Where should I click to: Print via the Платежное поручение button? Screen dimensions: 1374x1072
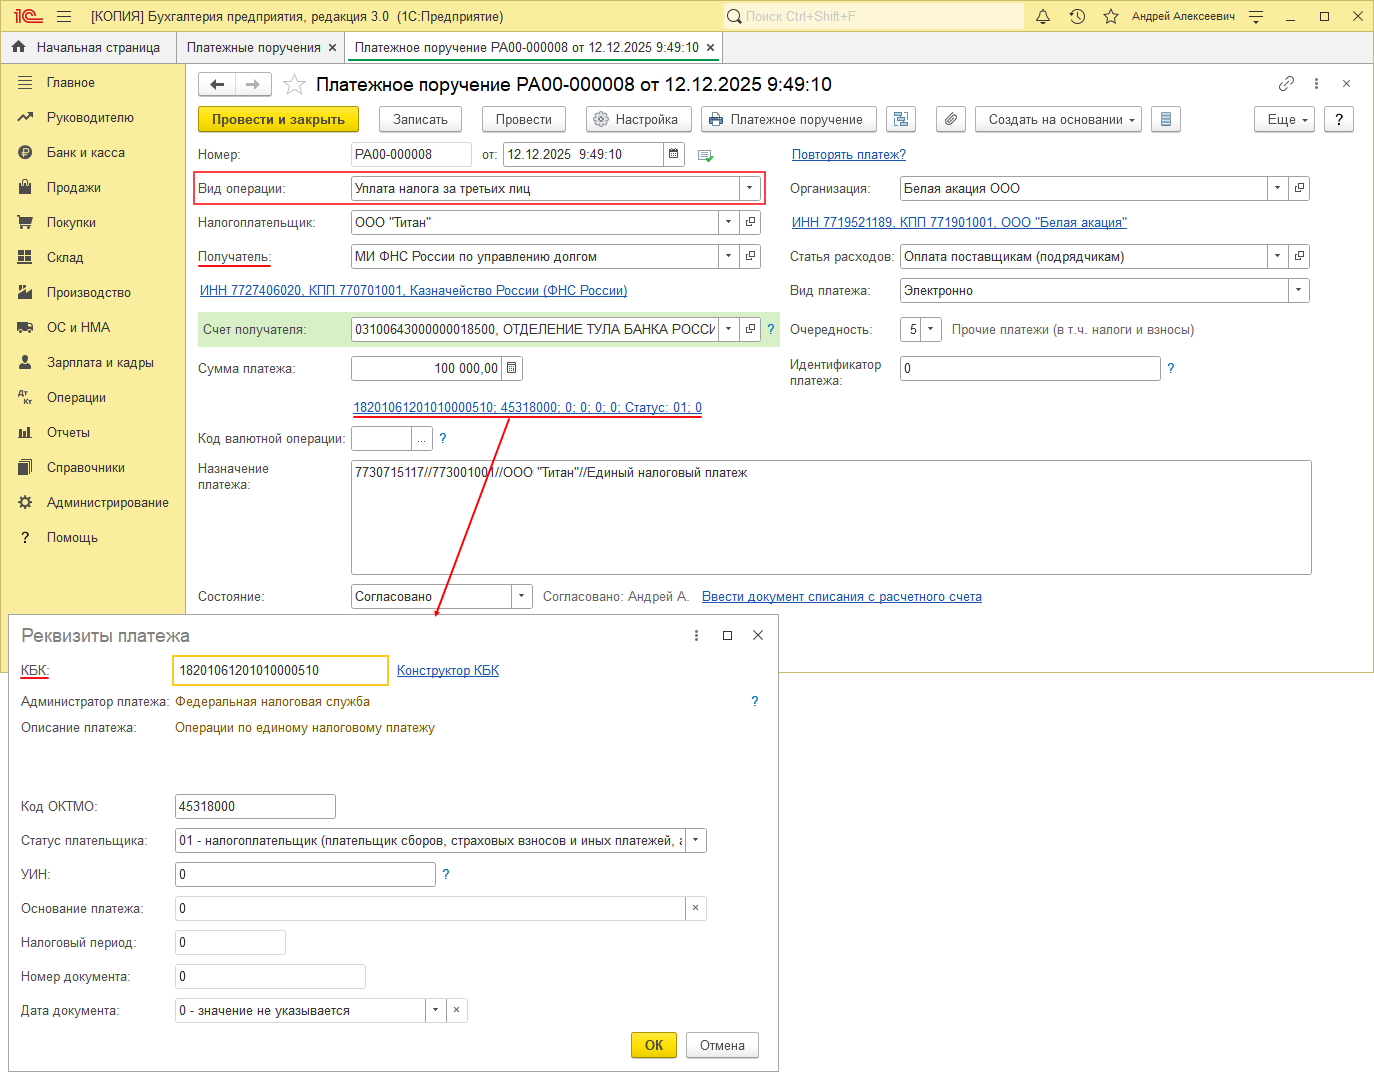[x=789, y=119]
